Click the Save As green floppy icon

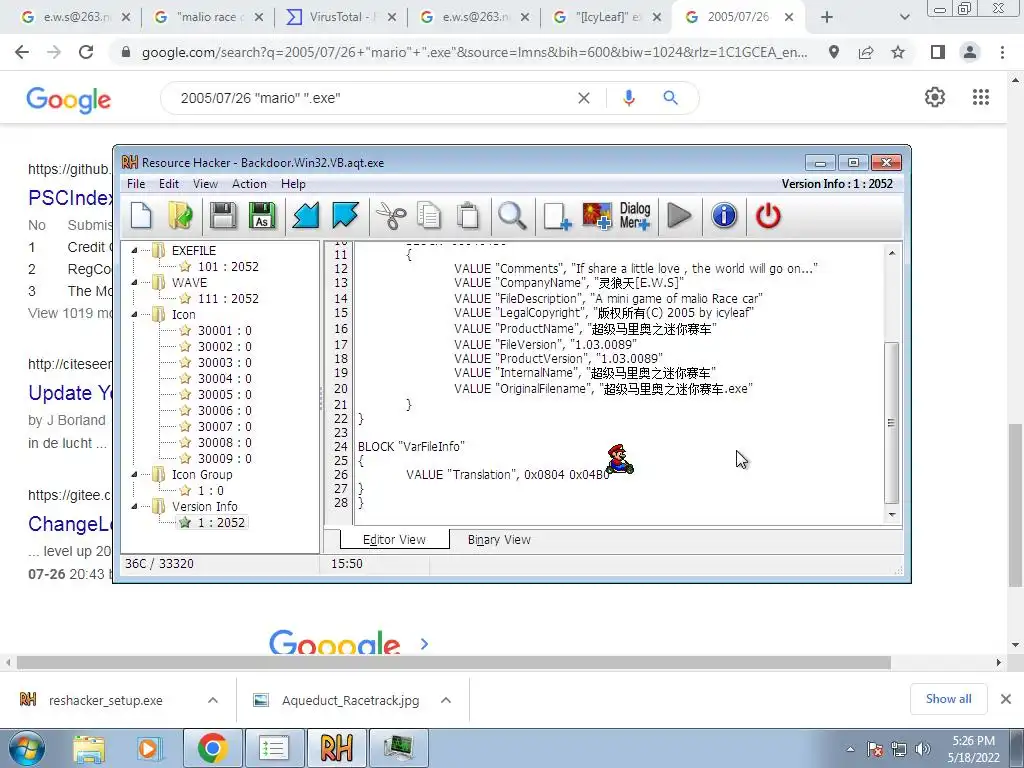(x=262, y=216)
